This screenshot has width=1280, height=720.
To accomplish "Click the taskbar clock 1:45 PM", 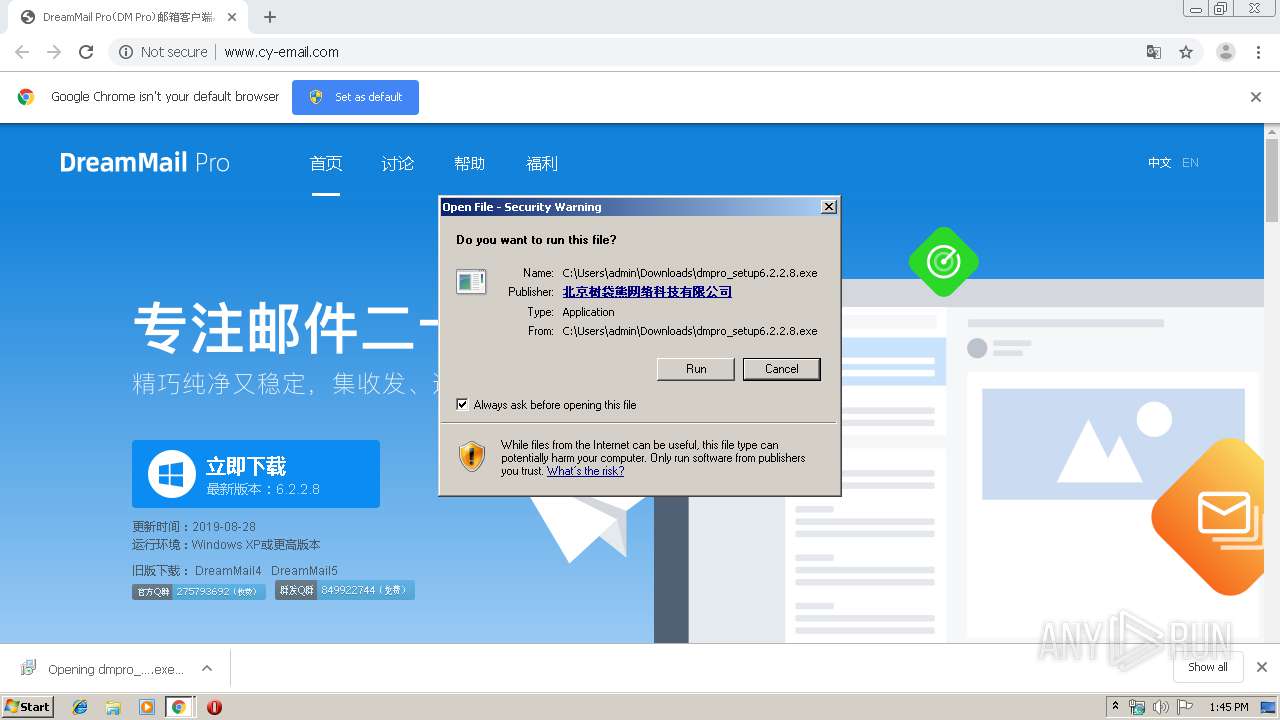I will tap(1229, 707).
